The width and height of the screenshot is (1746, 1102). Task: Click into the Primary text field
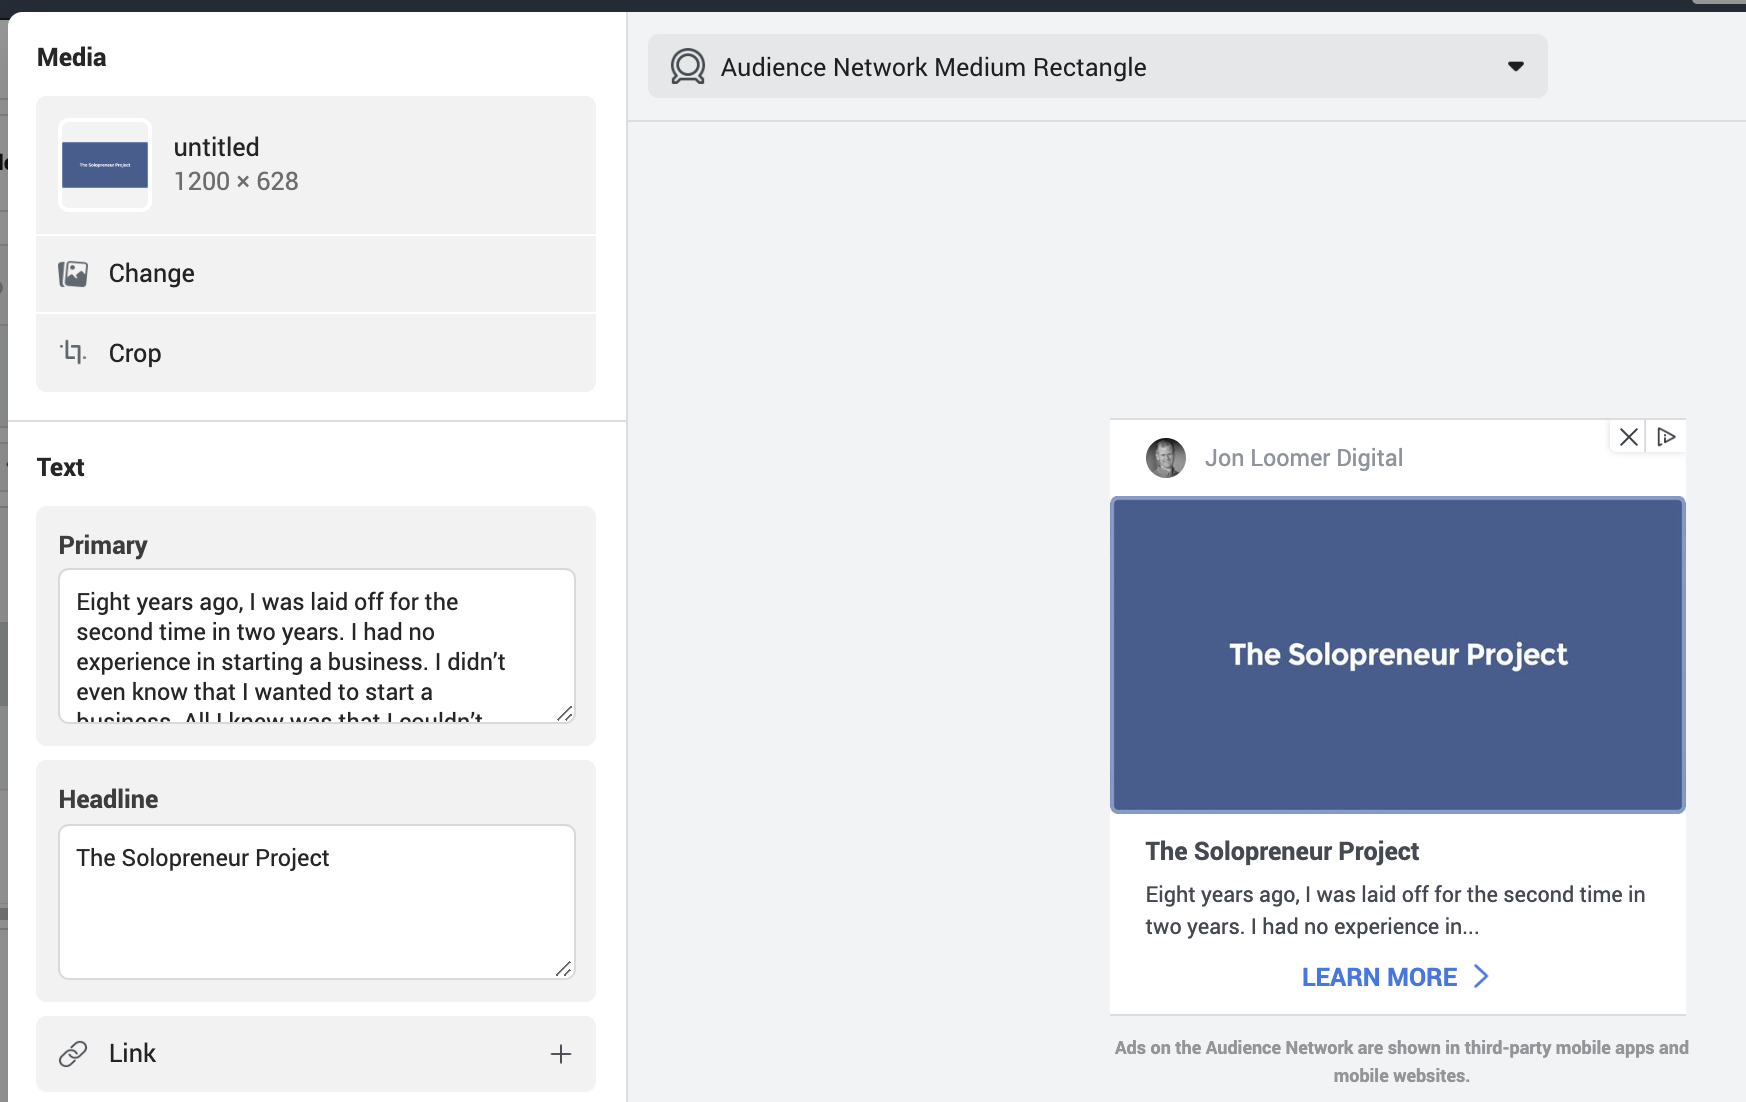(316, 646)
